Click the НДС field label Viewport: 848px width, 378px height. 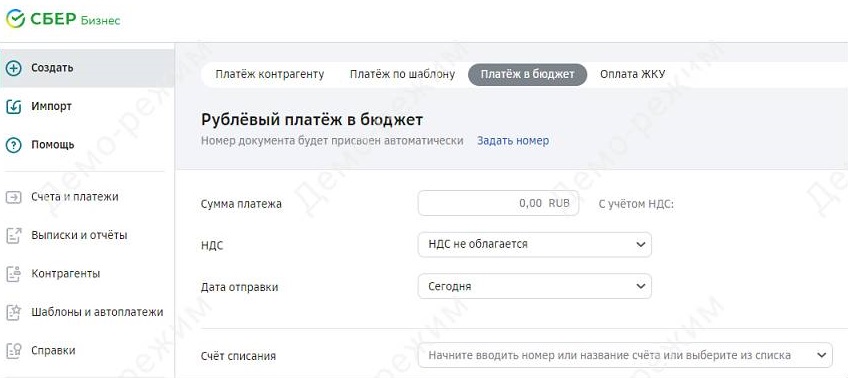point(212,246)
